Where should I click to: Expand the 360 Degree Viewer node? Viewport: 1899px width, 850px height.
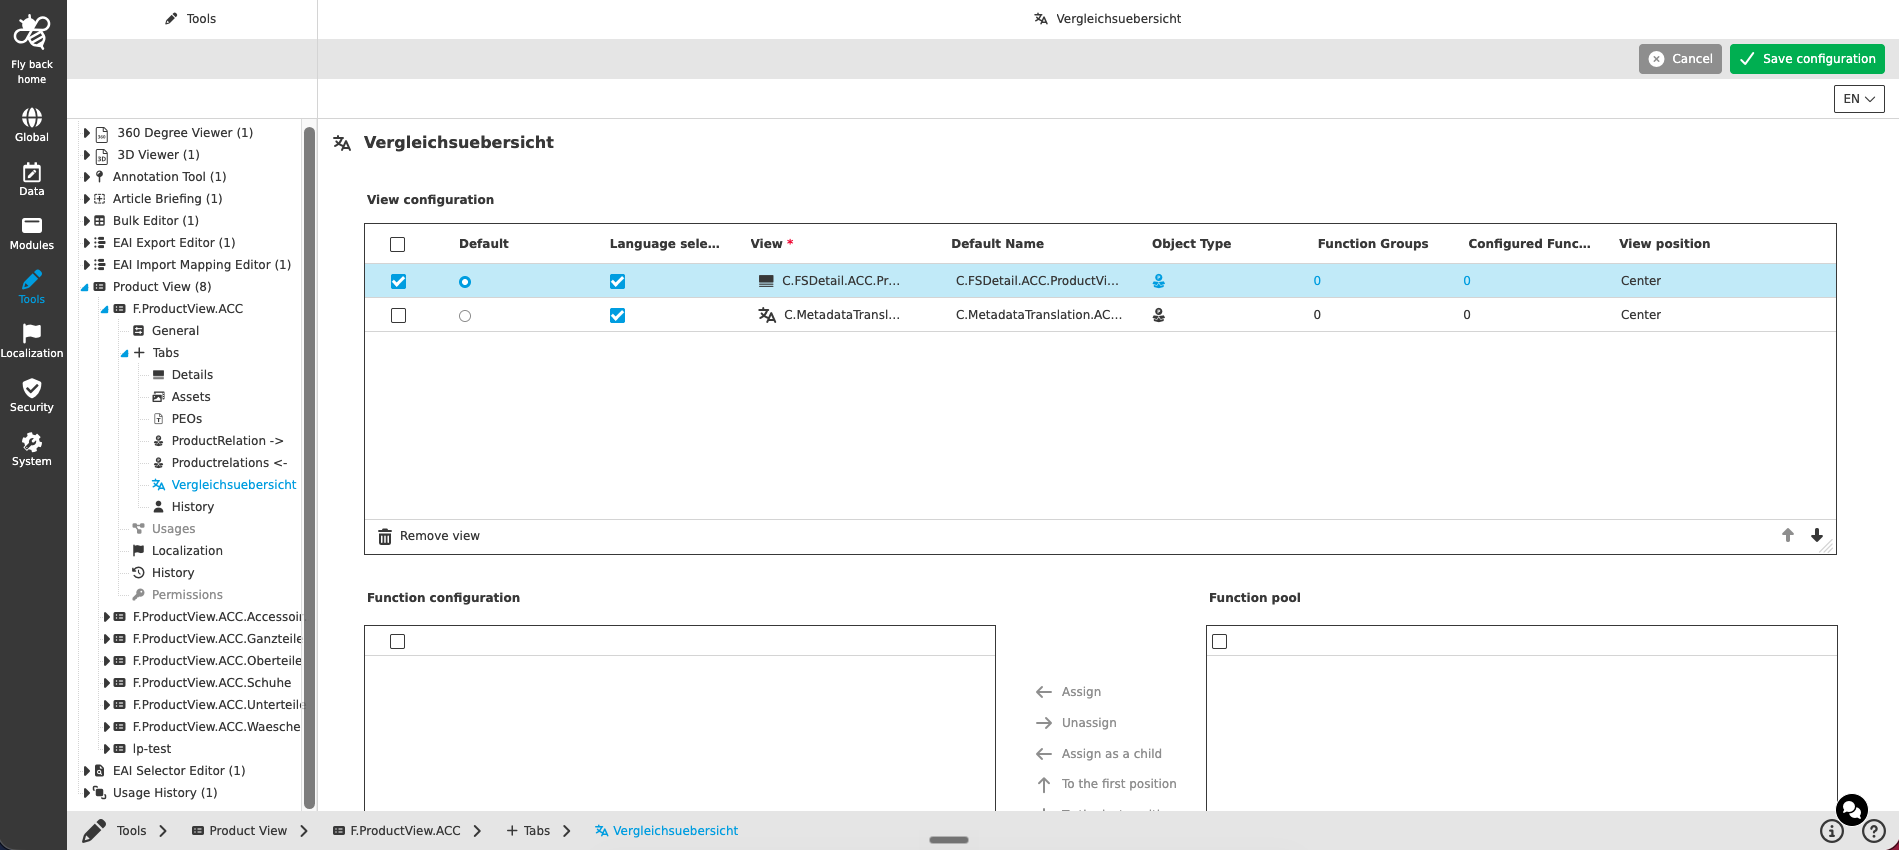click(87, 133)
